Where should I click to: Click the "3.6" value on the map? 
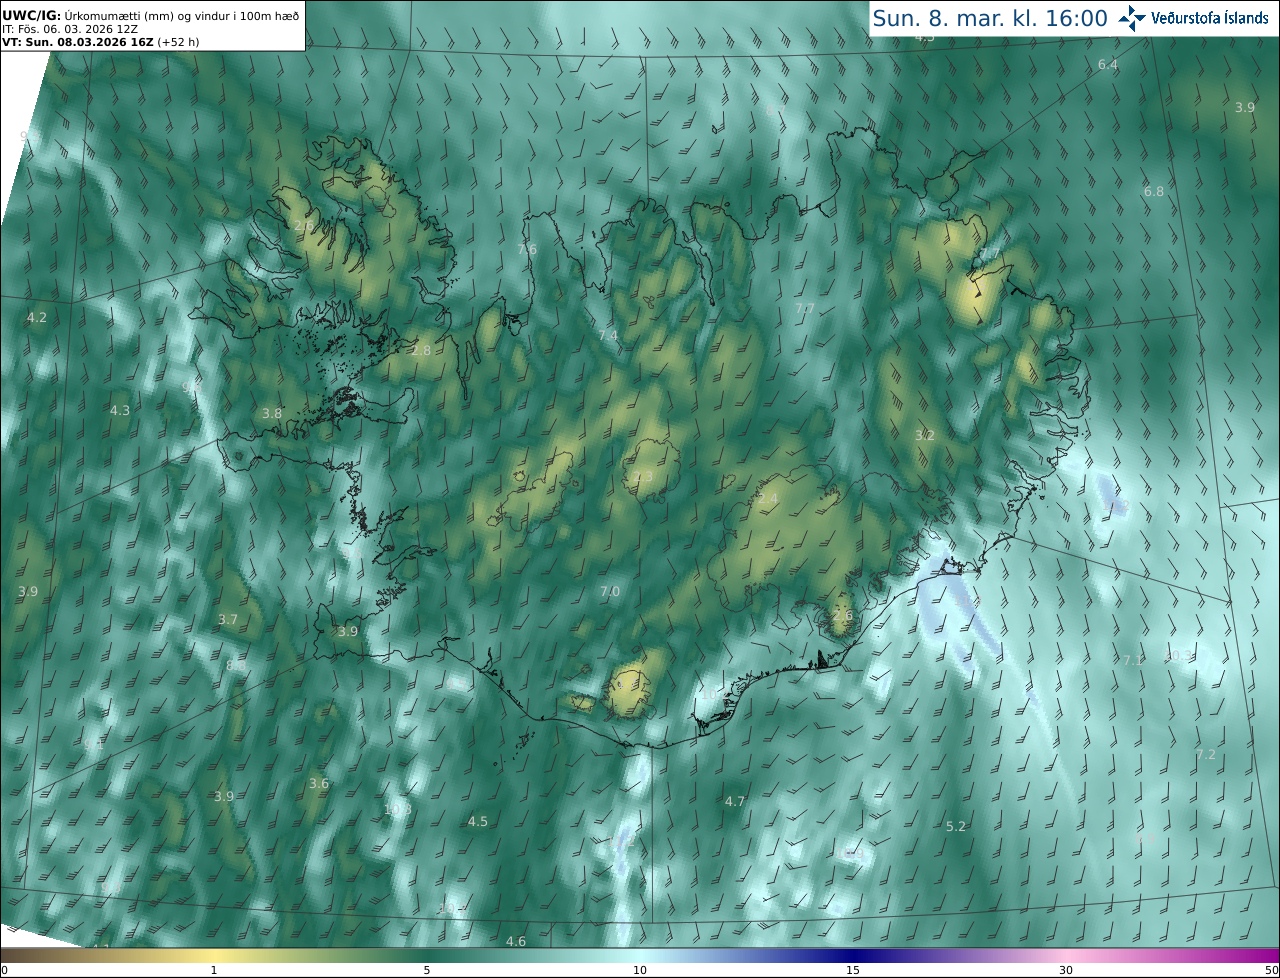[x=319, y=783]
